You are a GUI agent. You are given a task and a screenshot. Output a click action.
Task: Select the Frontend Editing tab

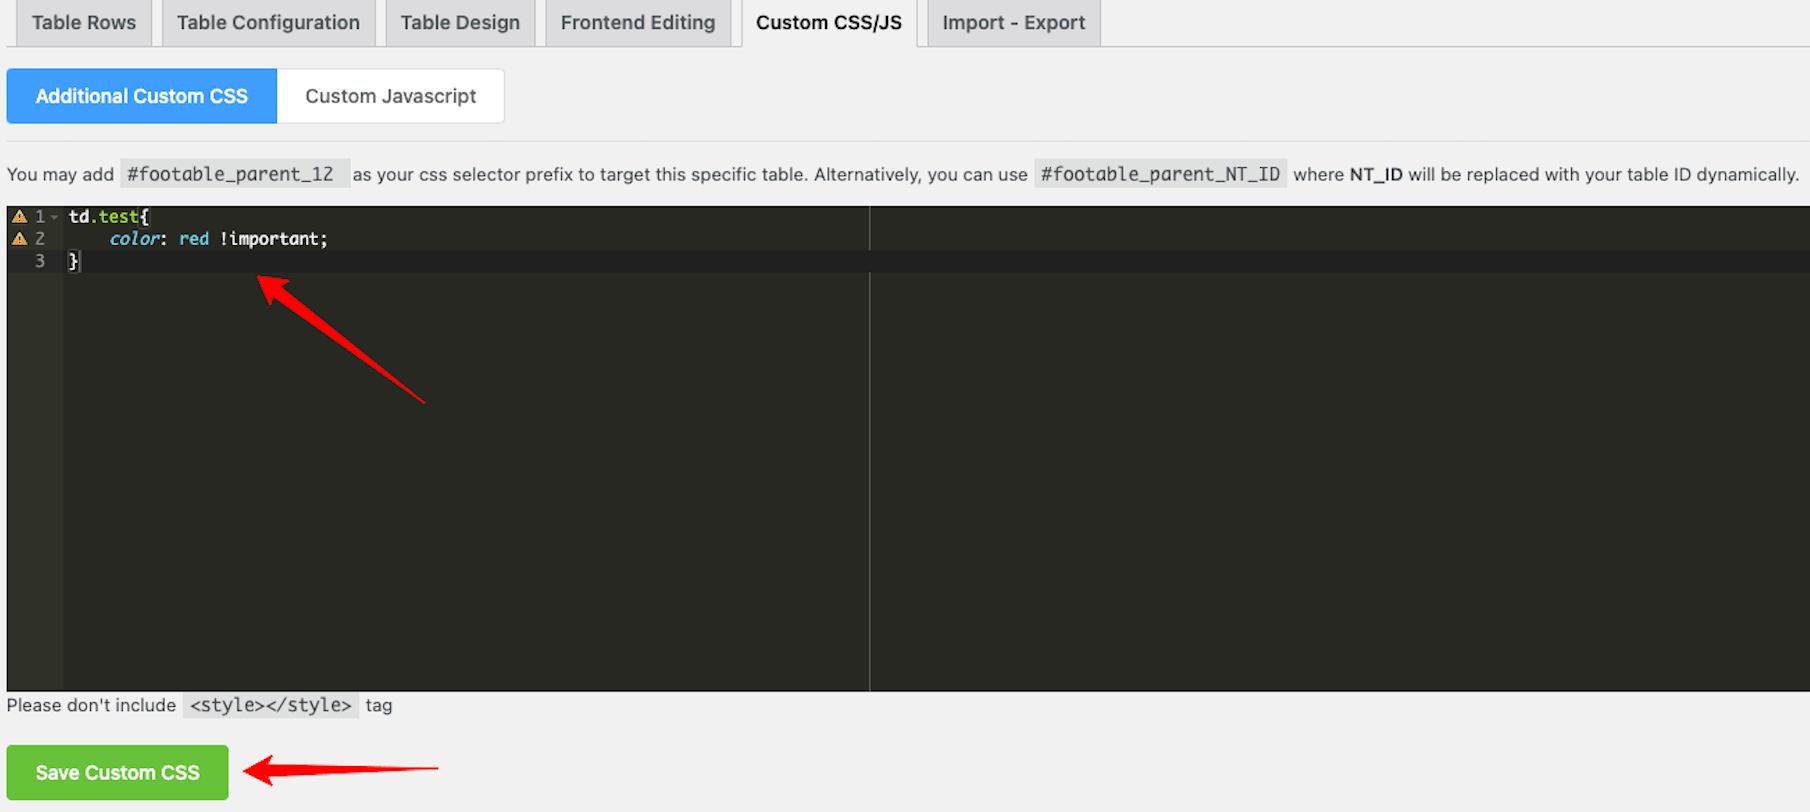click(x=638, y=23)
